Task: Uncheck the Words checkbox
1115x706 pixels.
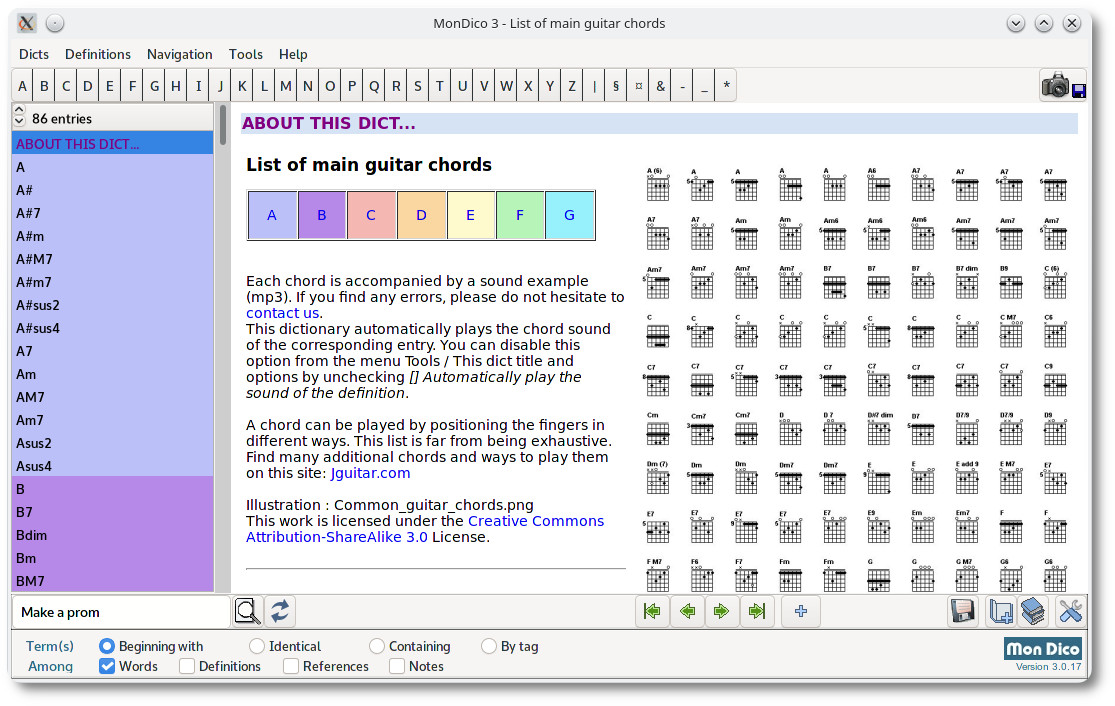Action: click(x=107, y=666)
